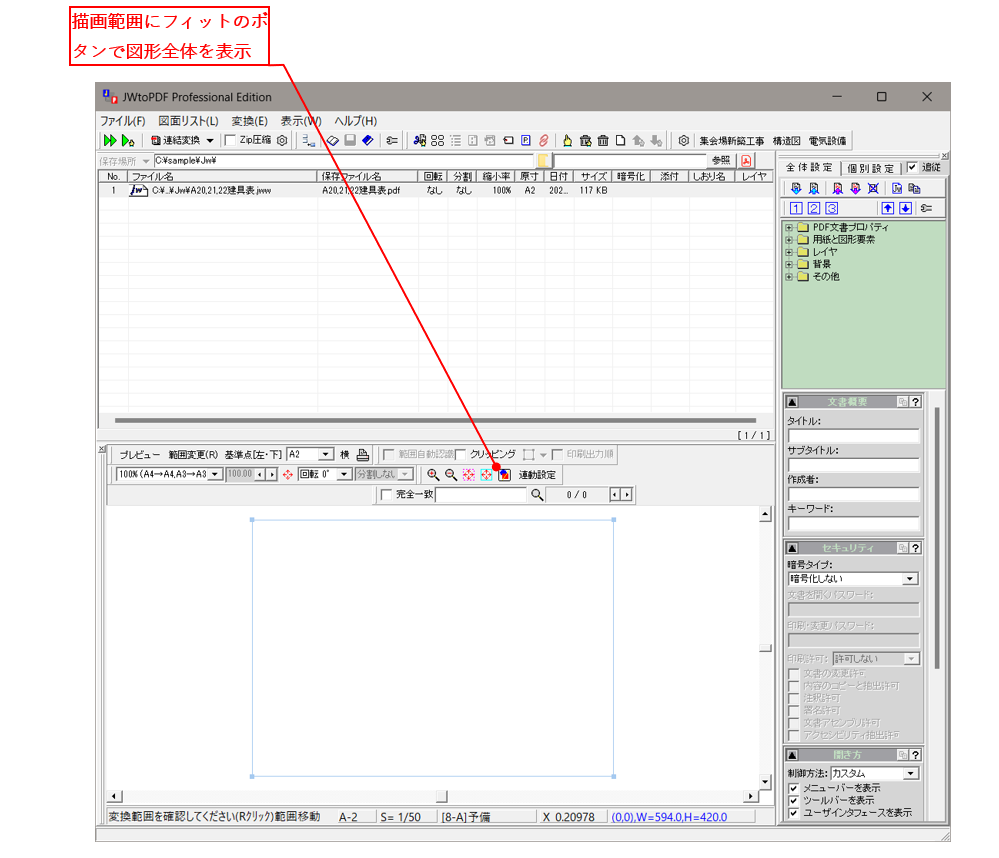Click the タイトル text input field
This screenshot has height=858, width=999.
[853, 436]
